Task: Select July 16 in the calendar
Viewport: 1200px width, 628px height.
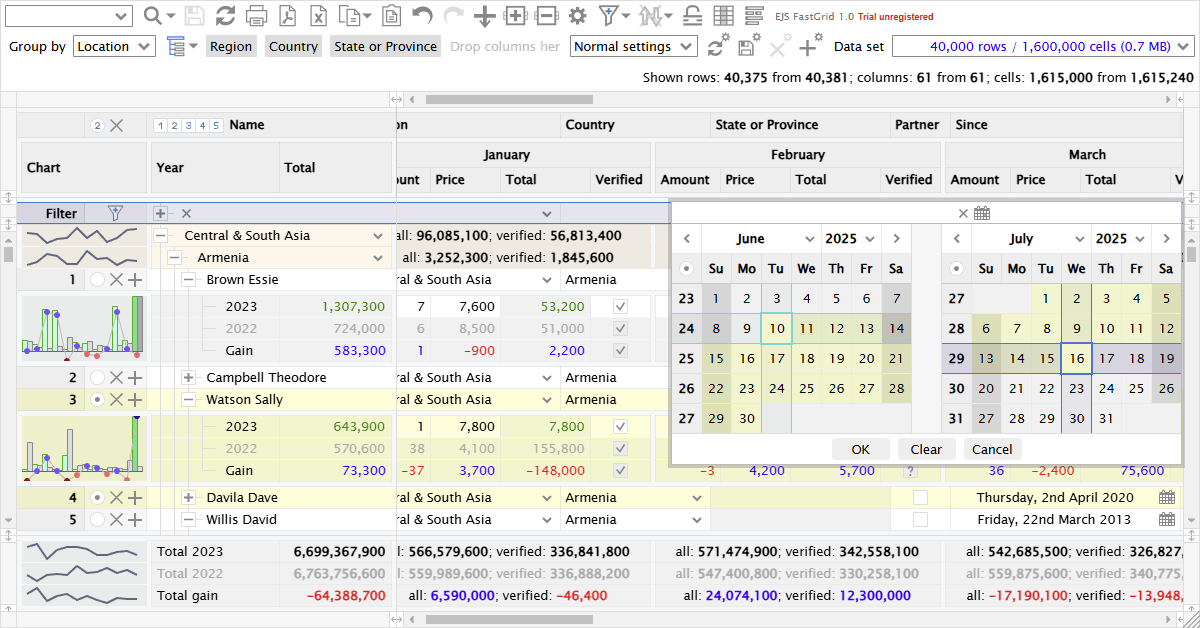Action: coord(1076,358)
